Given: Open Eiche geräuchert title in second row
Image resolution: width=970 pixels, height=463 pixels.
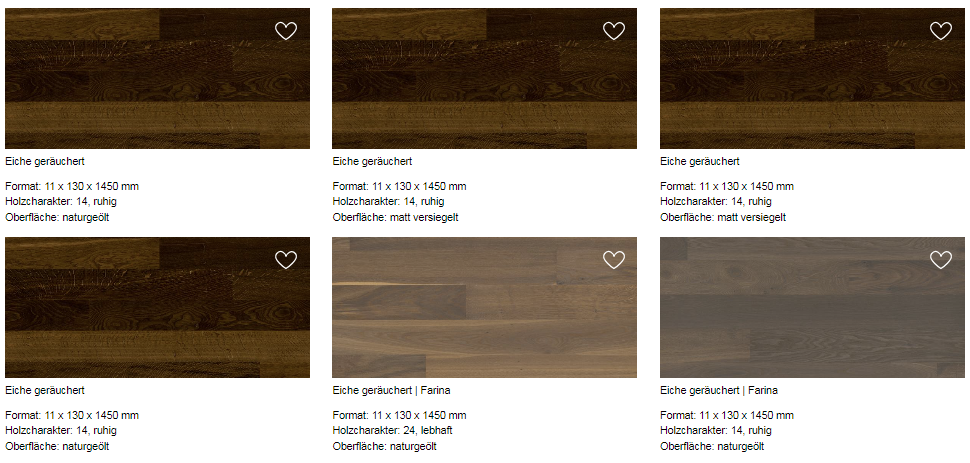Looking at the screenshot, I should [45, 391].
